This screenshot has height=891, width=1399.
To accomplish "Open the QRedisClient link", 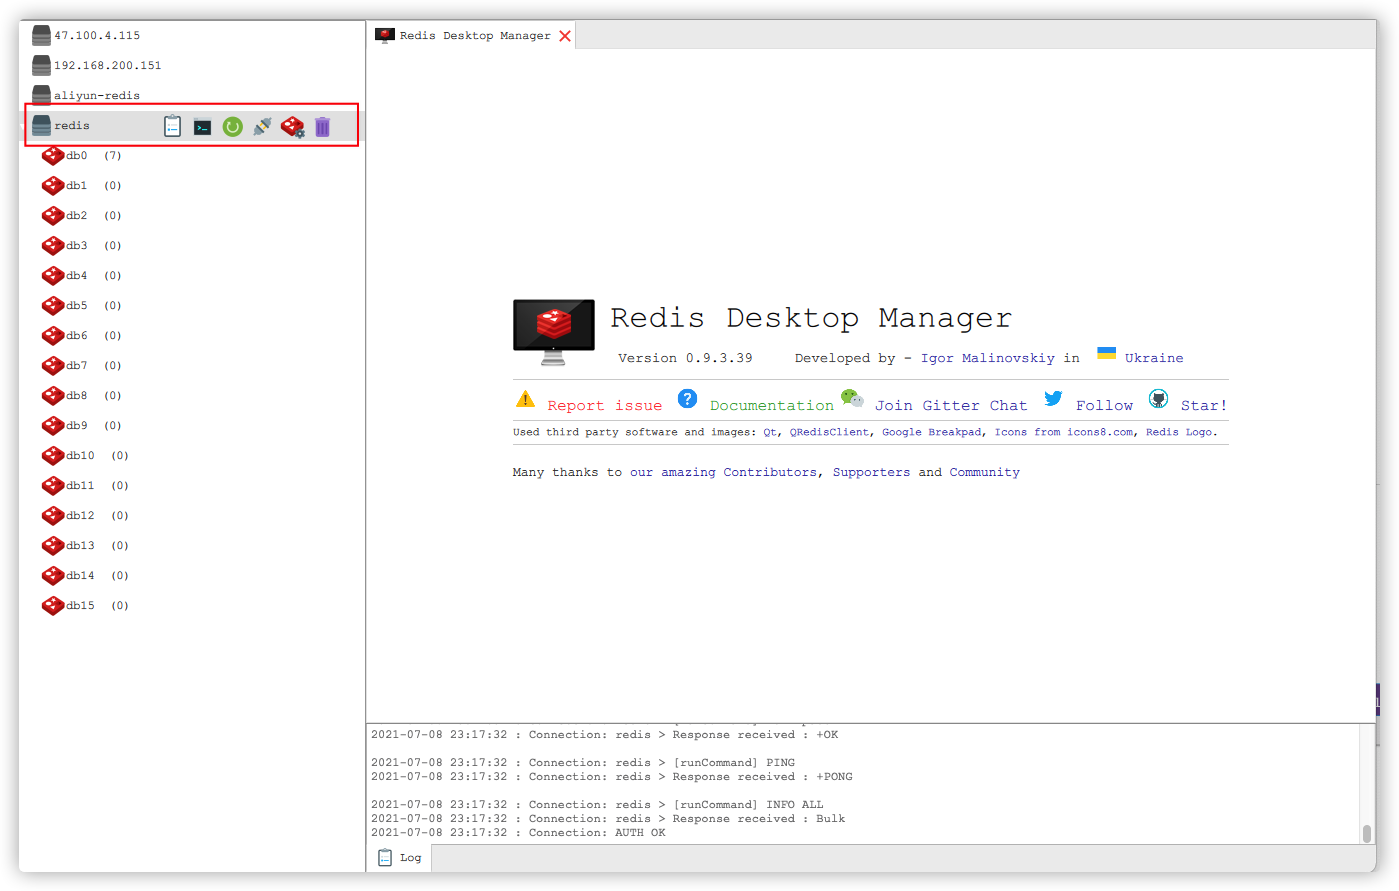I will [829, 433].
